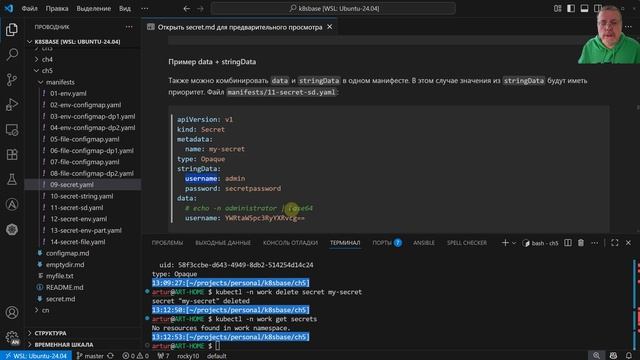Switch to ВЫХОДНЫЕ ДАННЫЕ tab
The image size is (640, 360).
[223, 243]
